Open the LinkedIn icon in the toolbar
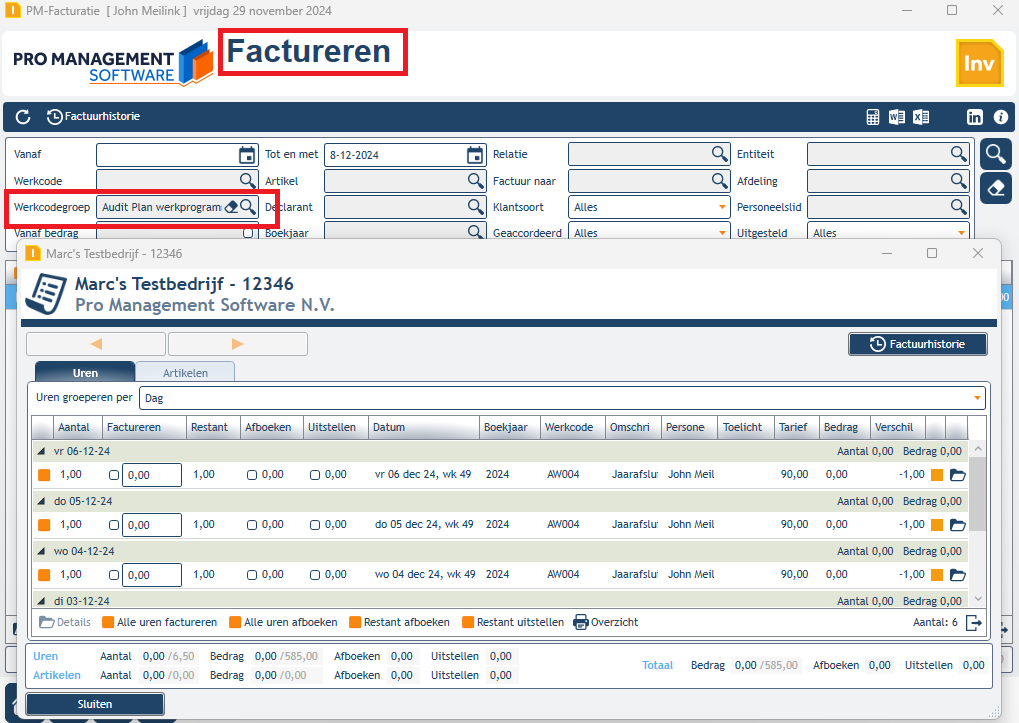 [975, 117]
